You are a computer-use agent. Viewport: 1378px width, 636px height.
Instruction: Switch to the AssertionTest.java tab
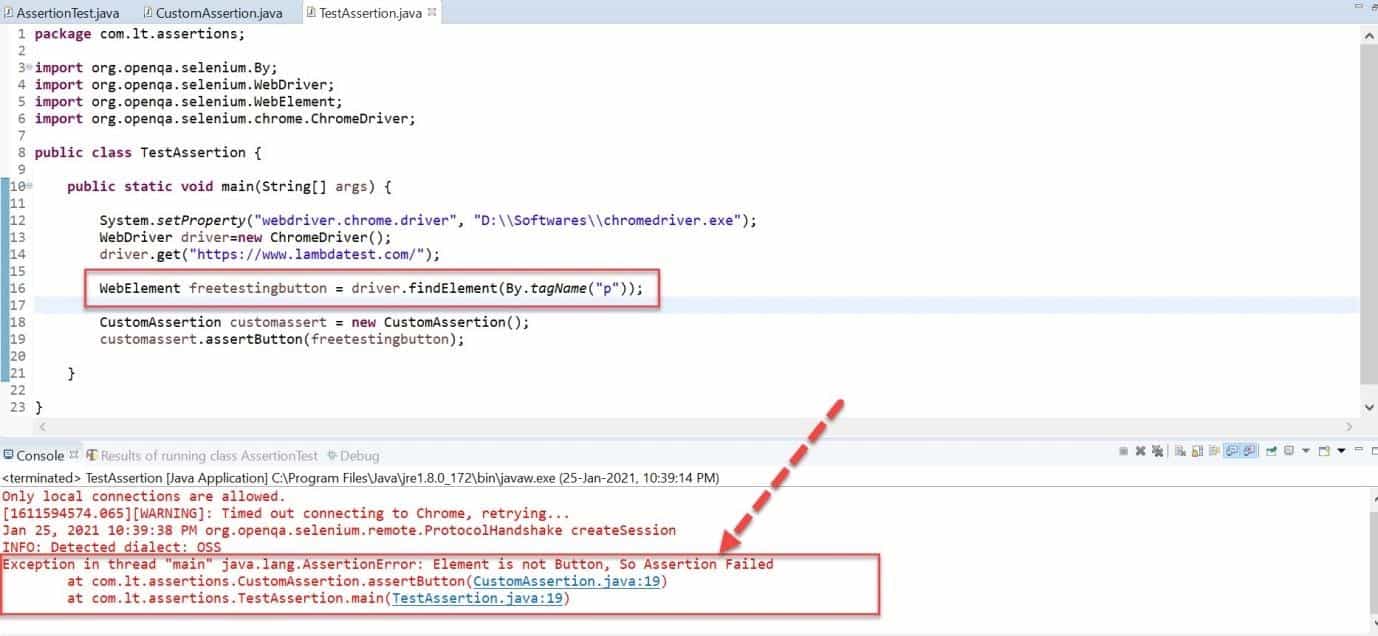point(61,13)
